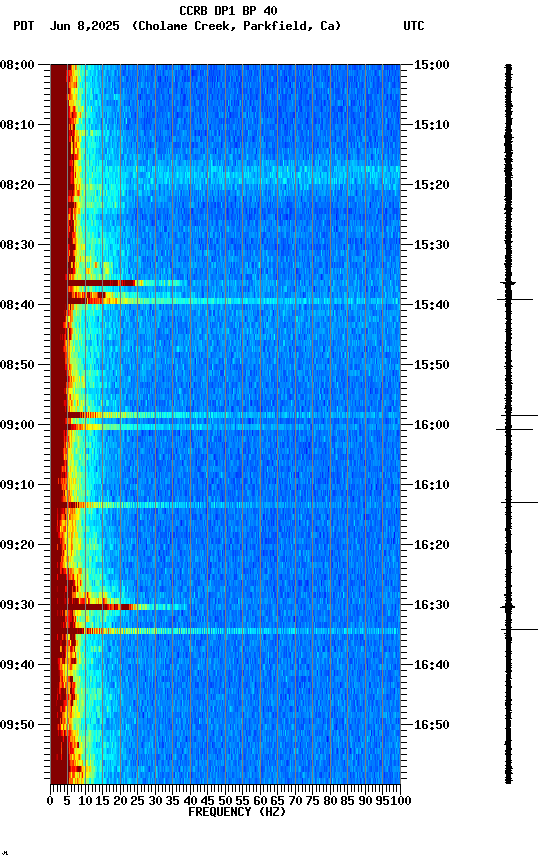The height and width of the screenshot is (864, 552).
Task: Click the '08:40' PDT time label
Action: (17, 305)
